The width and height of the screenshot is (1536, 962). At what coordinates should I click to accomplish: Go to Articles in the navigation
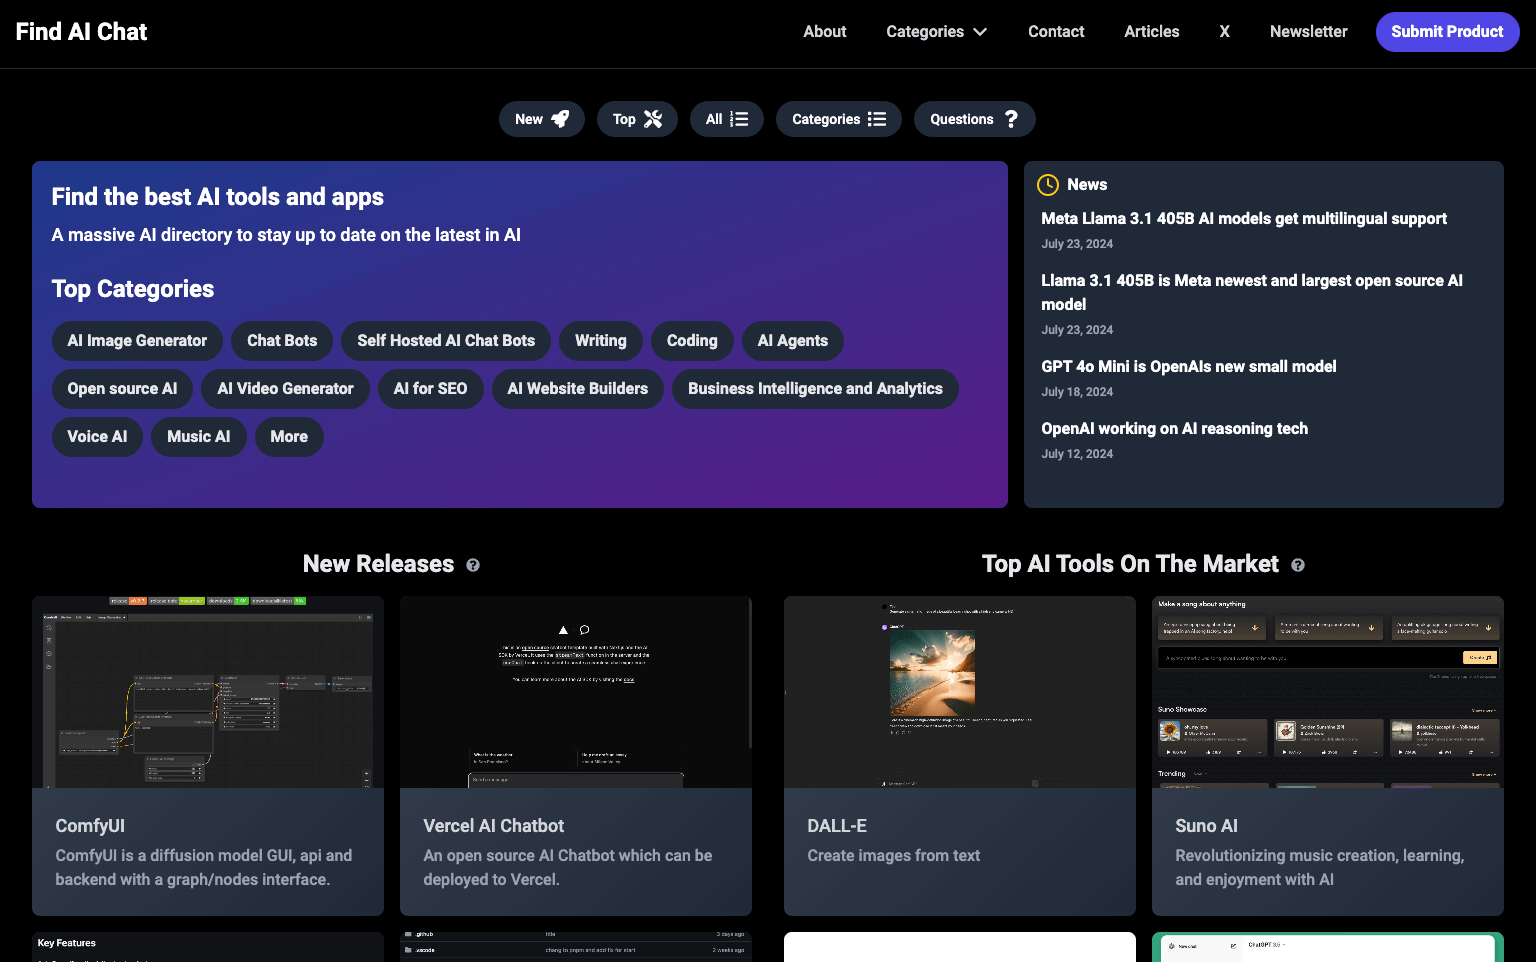click(x=1152, y=32)
